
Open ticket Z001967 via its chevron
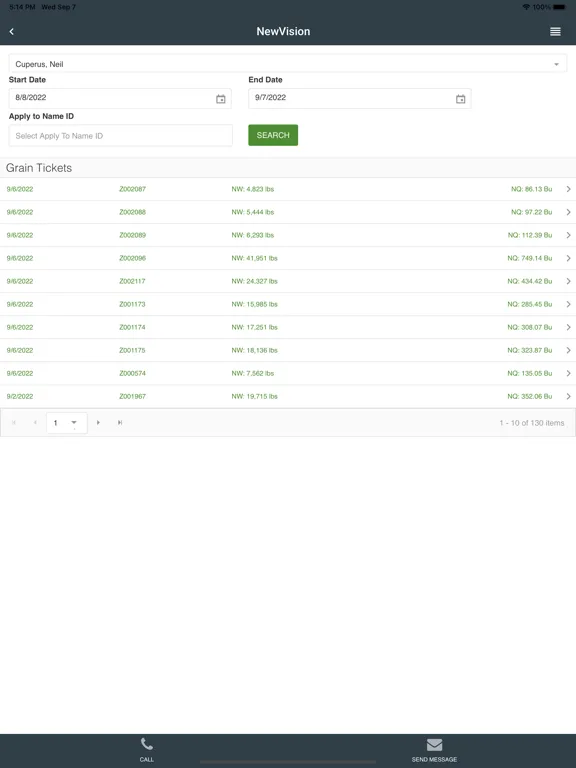pyautogui.click(x=568, y=396)
